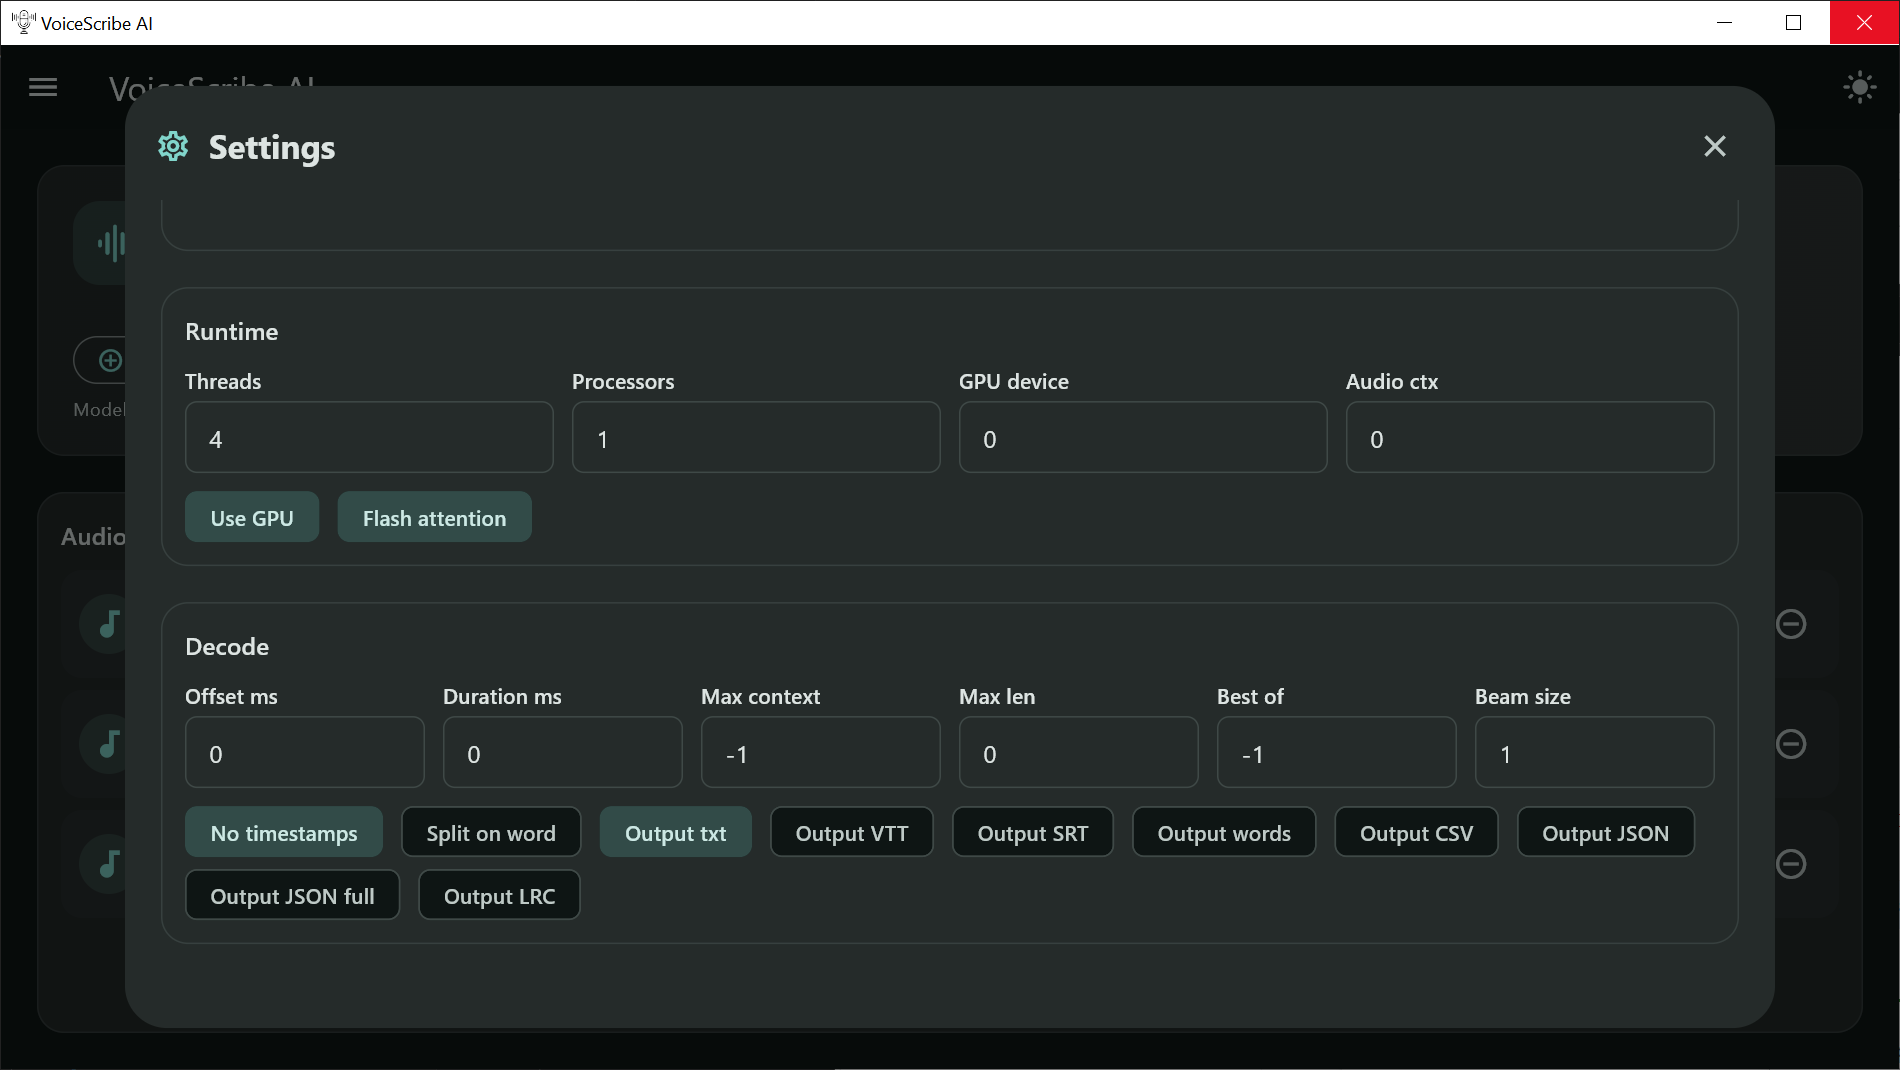Screen dimensions: 1900x1070
Task: Toggle light/dark theme sun icon
Action: (1859, 87)
